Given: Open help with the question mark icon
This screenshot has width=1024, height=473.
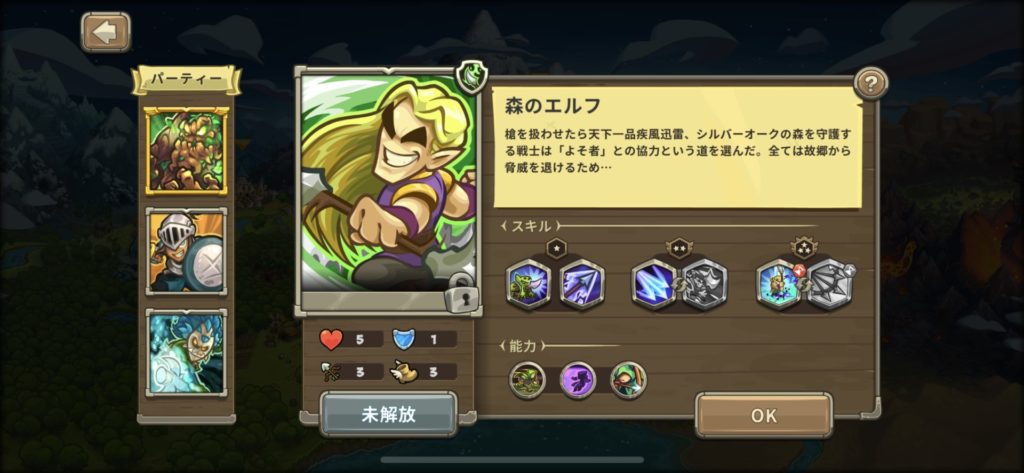Looking at the screenshot, I should coord(871,83).
